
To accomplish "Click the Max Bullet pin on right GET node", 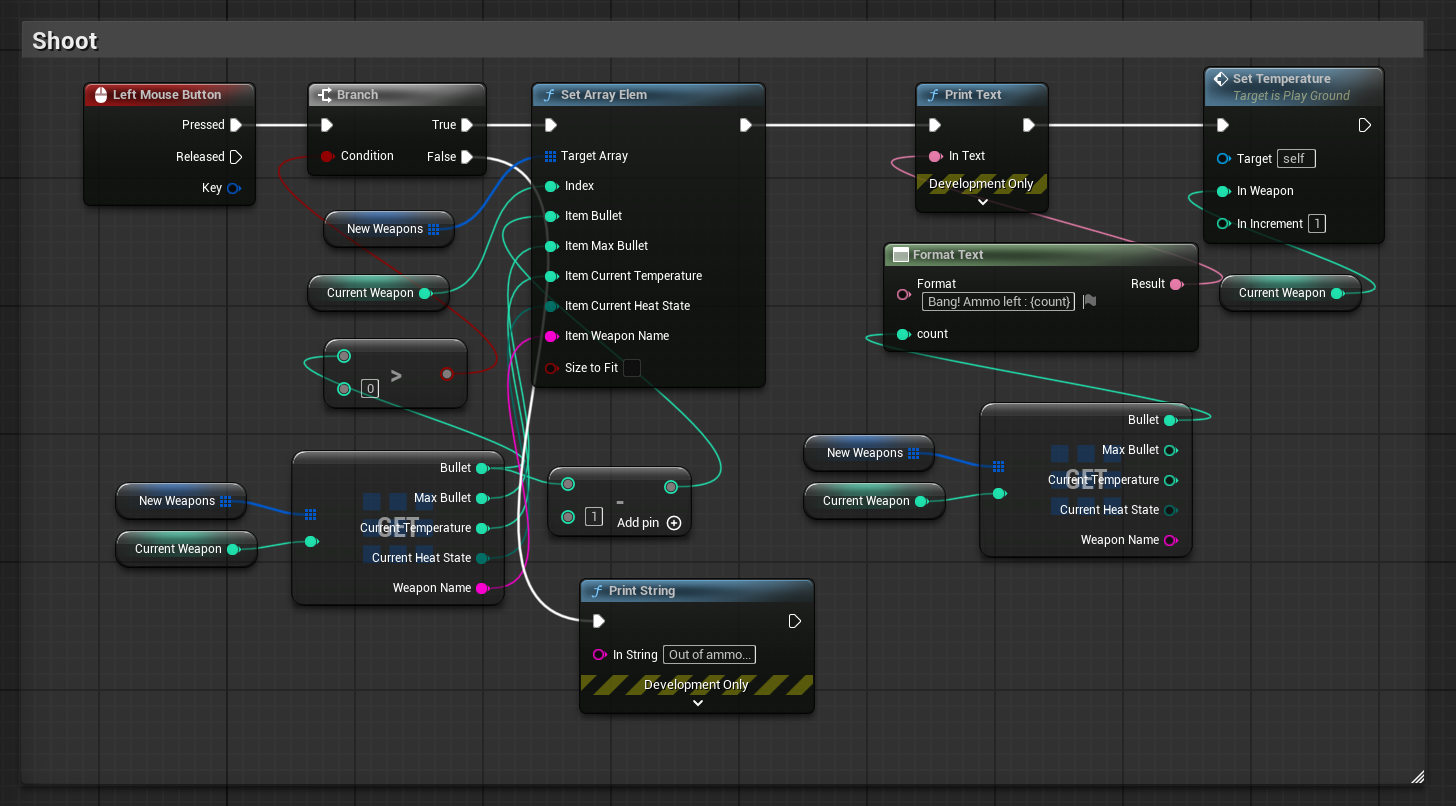I will 1170,450.
